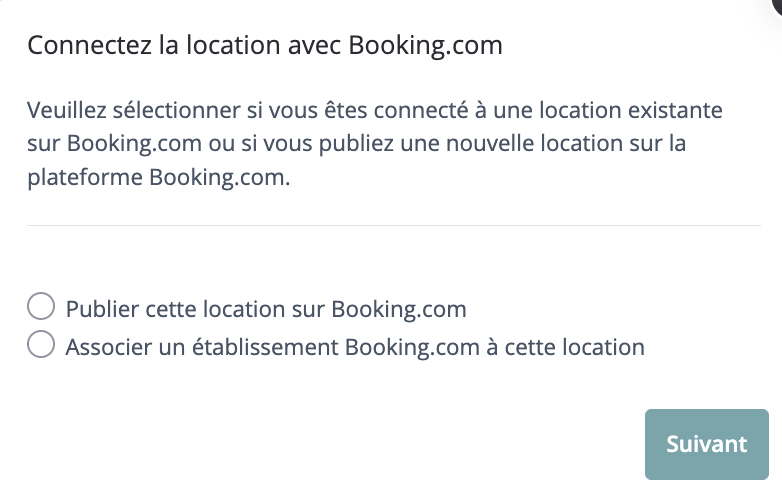Screen dimensions: 782x496
Task: Click the empty circle beside "Associer un établissement"
Action: click(41, 346)
